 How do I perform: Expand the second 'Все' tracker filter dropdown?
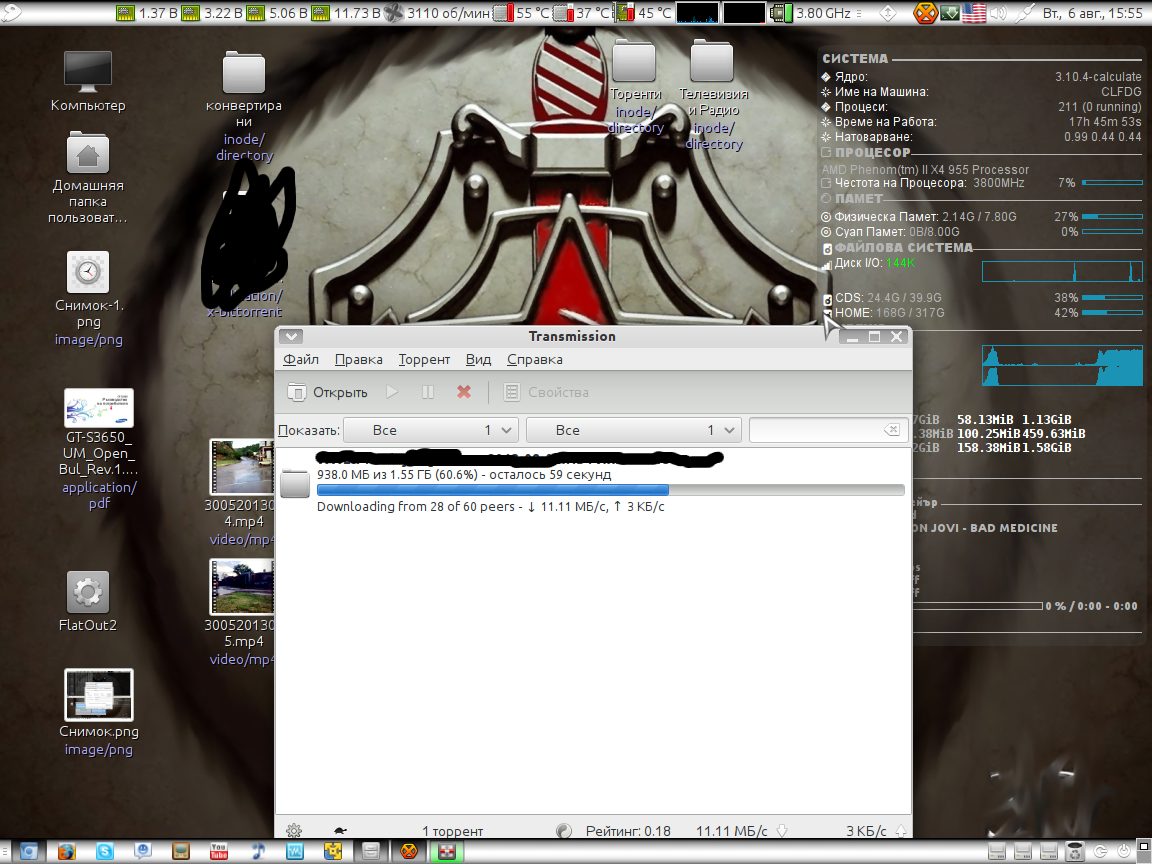pos(633,430)
